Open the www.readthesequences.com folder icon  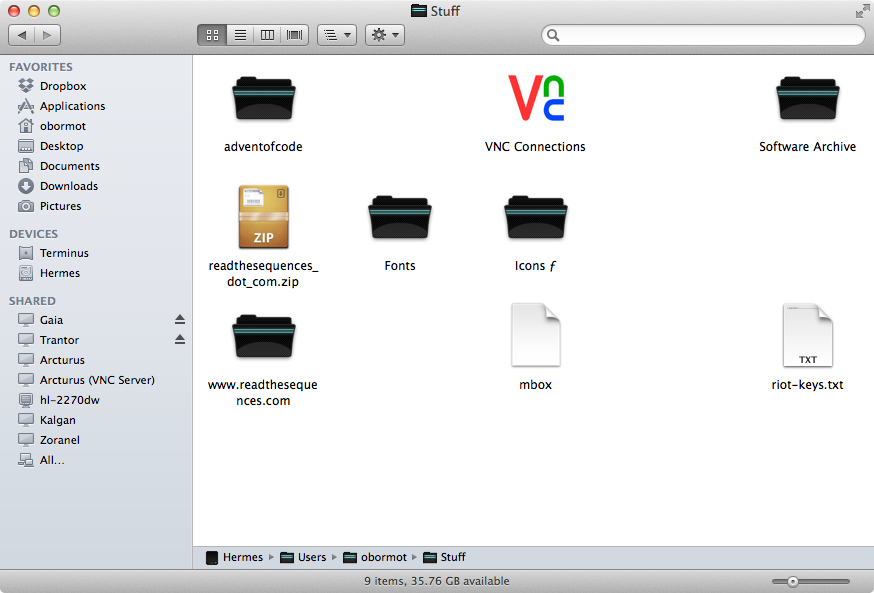tap(264, 336)
